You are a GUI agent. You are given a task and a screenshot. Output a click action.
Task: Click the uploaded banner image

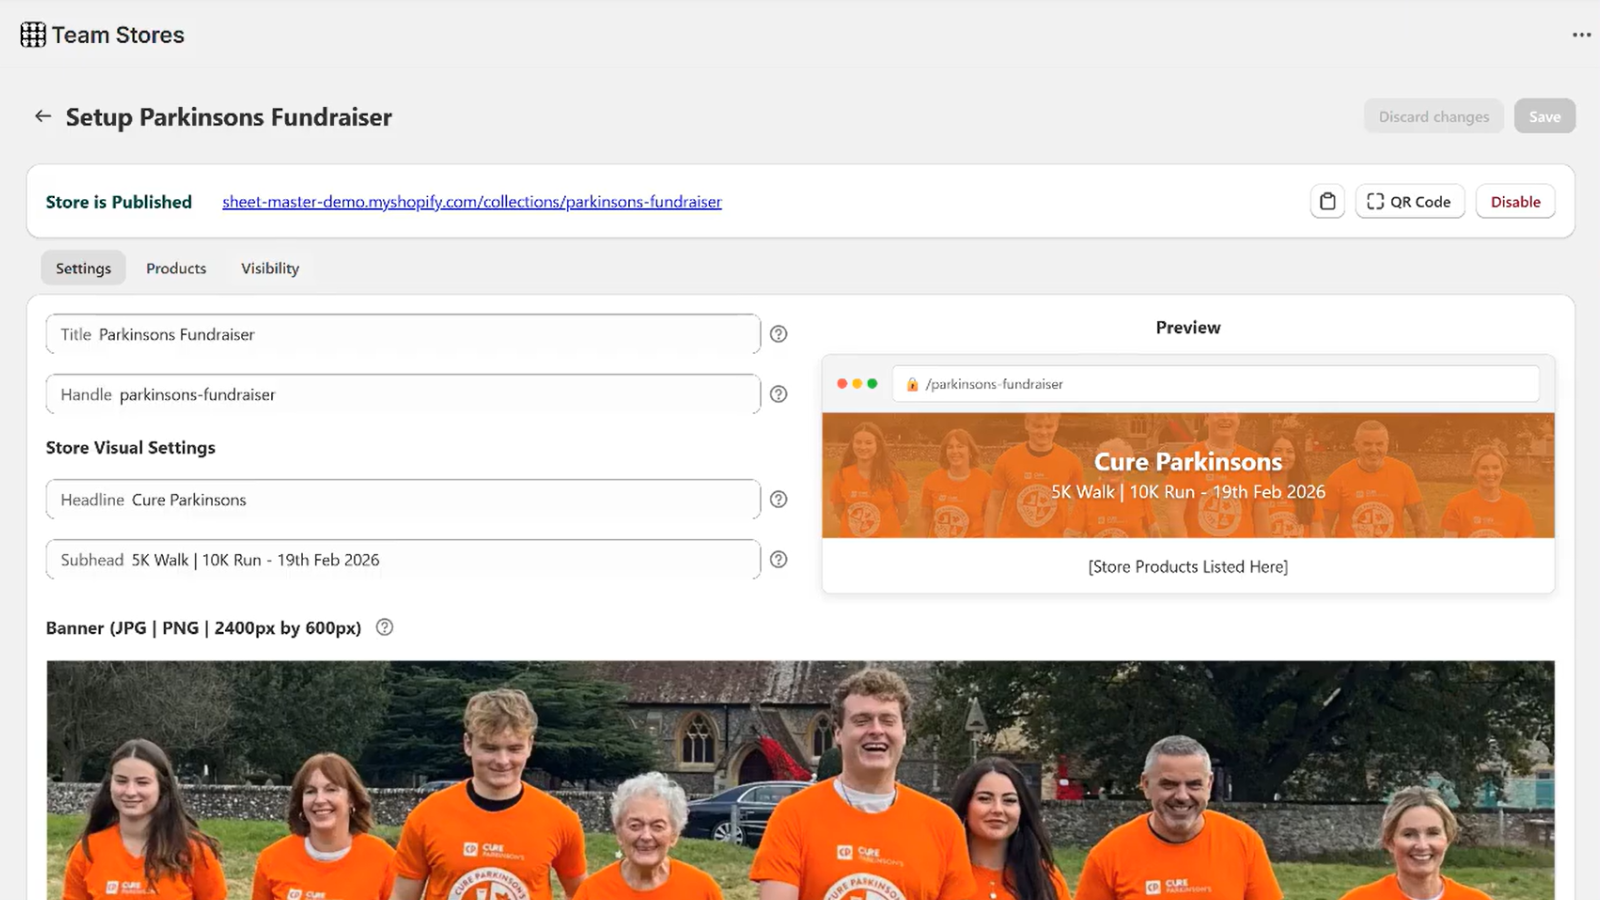[x=800, y=780]
